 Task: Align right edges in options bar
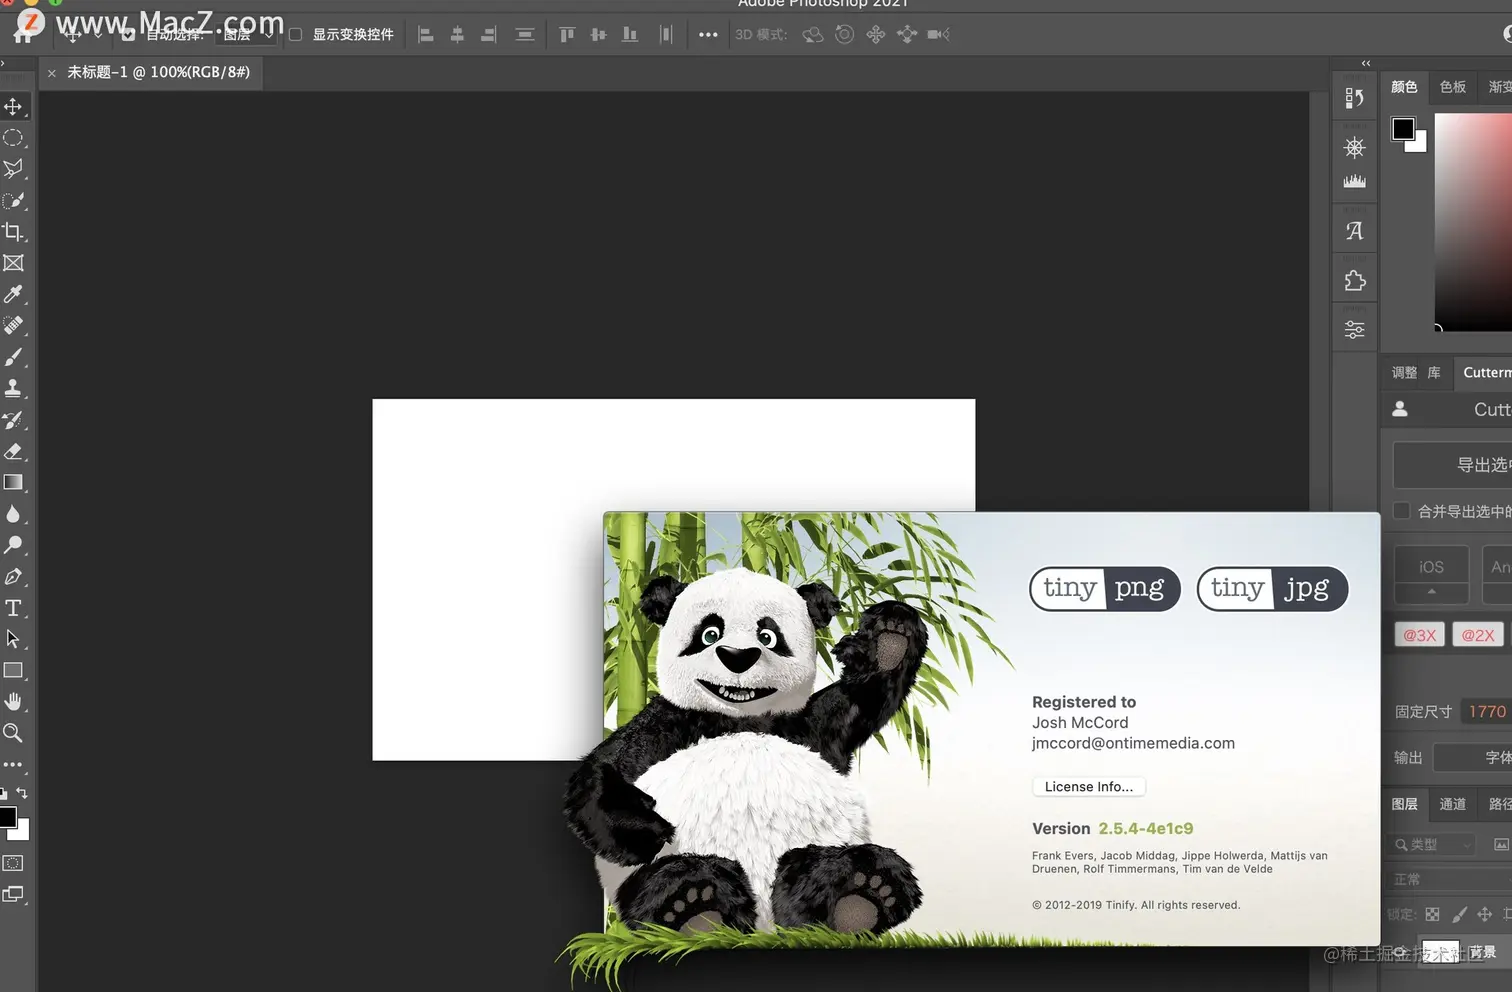pyautogui.click(x=488, y=35)
